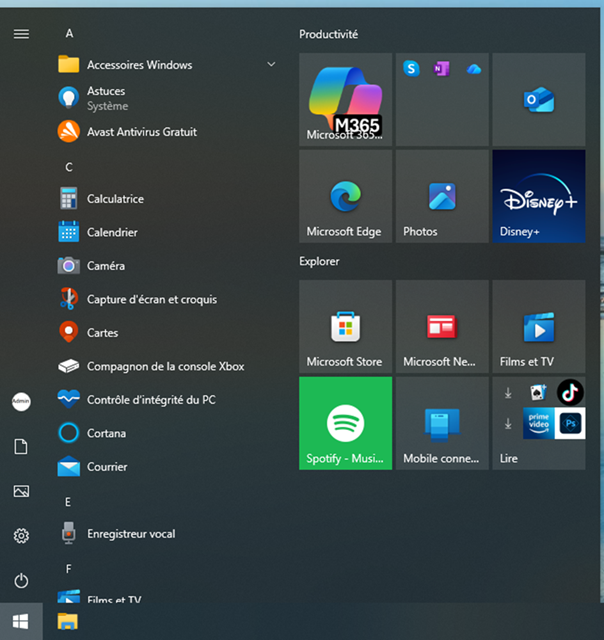Viewport: 604px width, 640px height.
Task: Open the power options menu
Action: tap(21, 580)
